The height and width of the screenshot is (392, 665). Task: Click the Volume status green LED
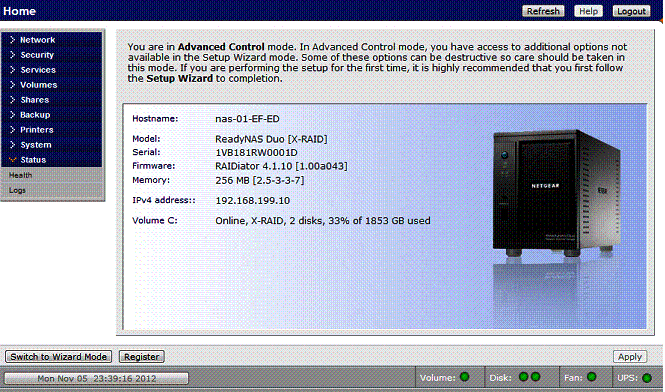(465, 377)
